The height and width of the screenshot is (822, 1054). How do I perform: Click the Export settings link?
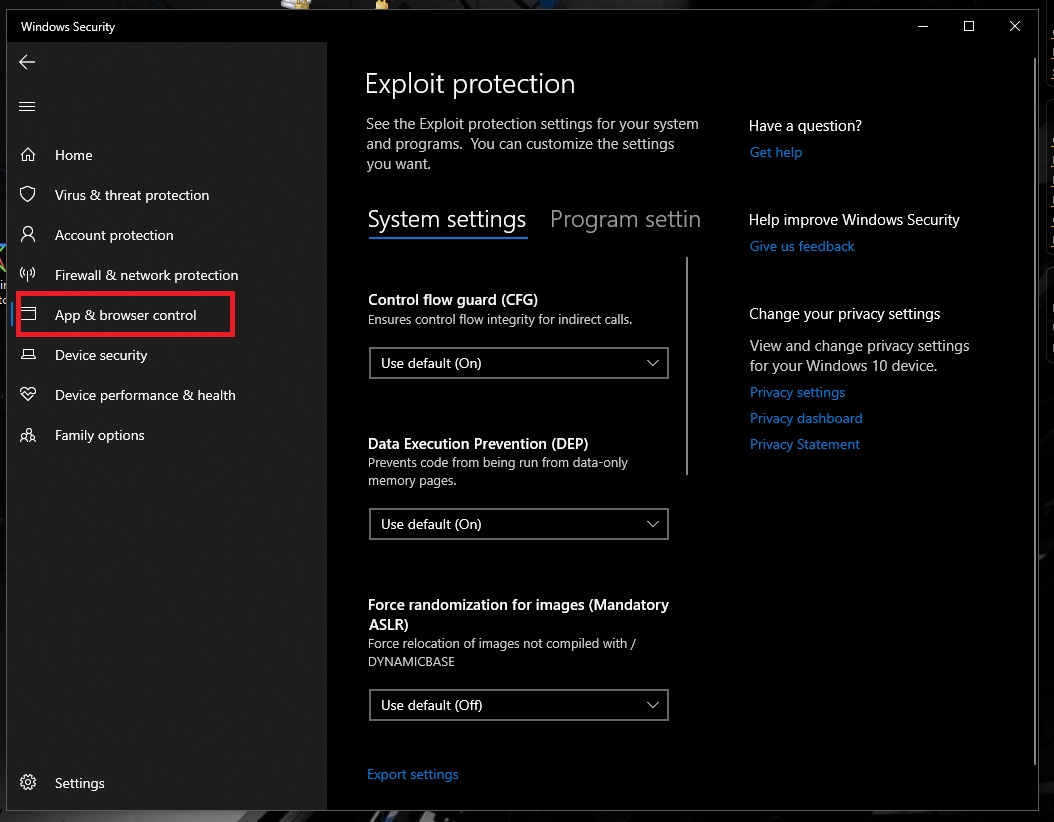[x=413, y=774]
